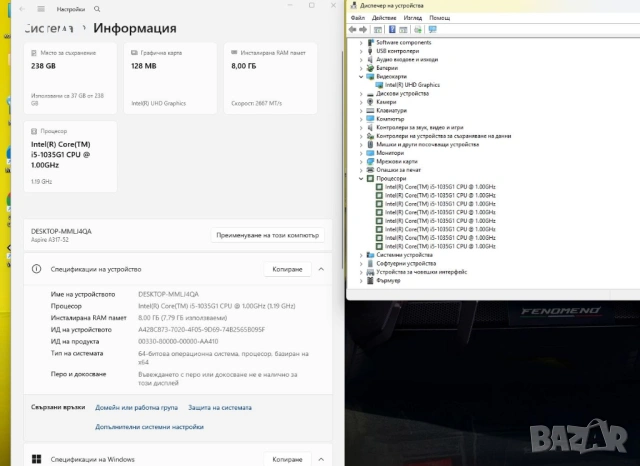The image size is (640, 466).
Task: Open the Settings search magnifier
Action: 97,9
